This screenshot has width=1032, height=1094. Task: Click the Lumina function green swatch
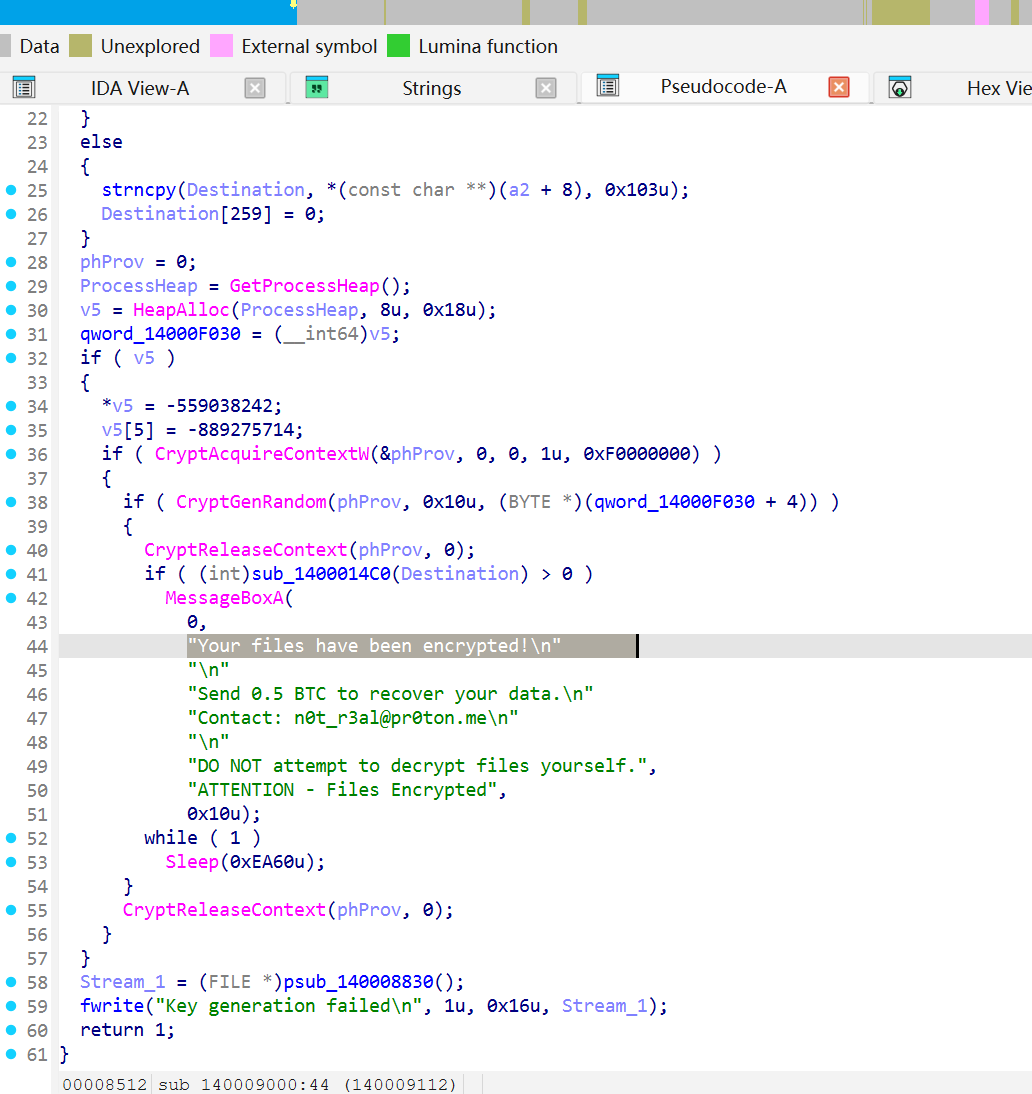pyautogui.click(x=398, y=46)
